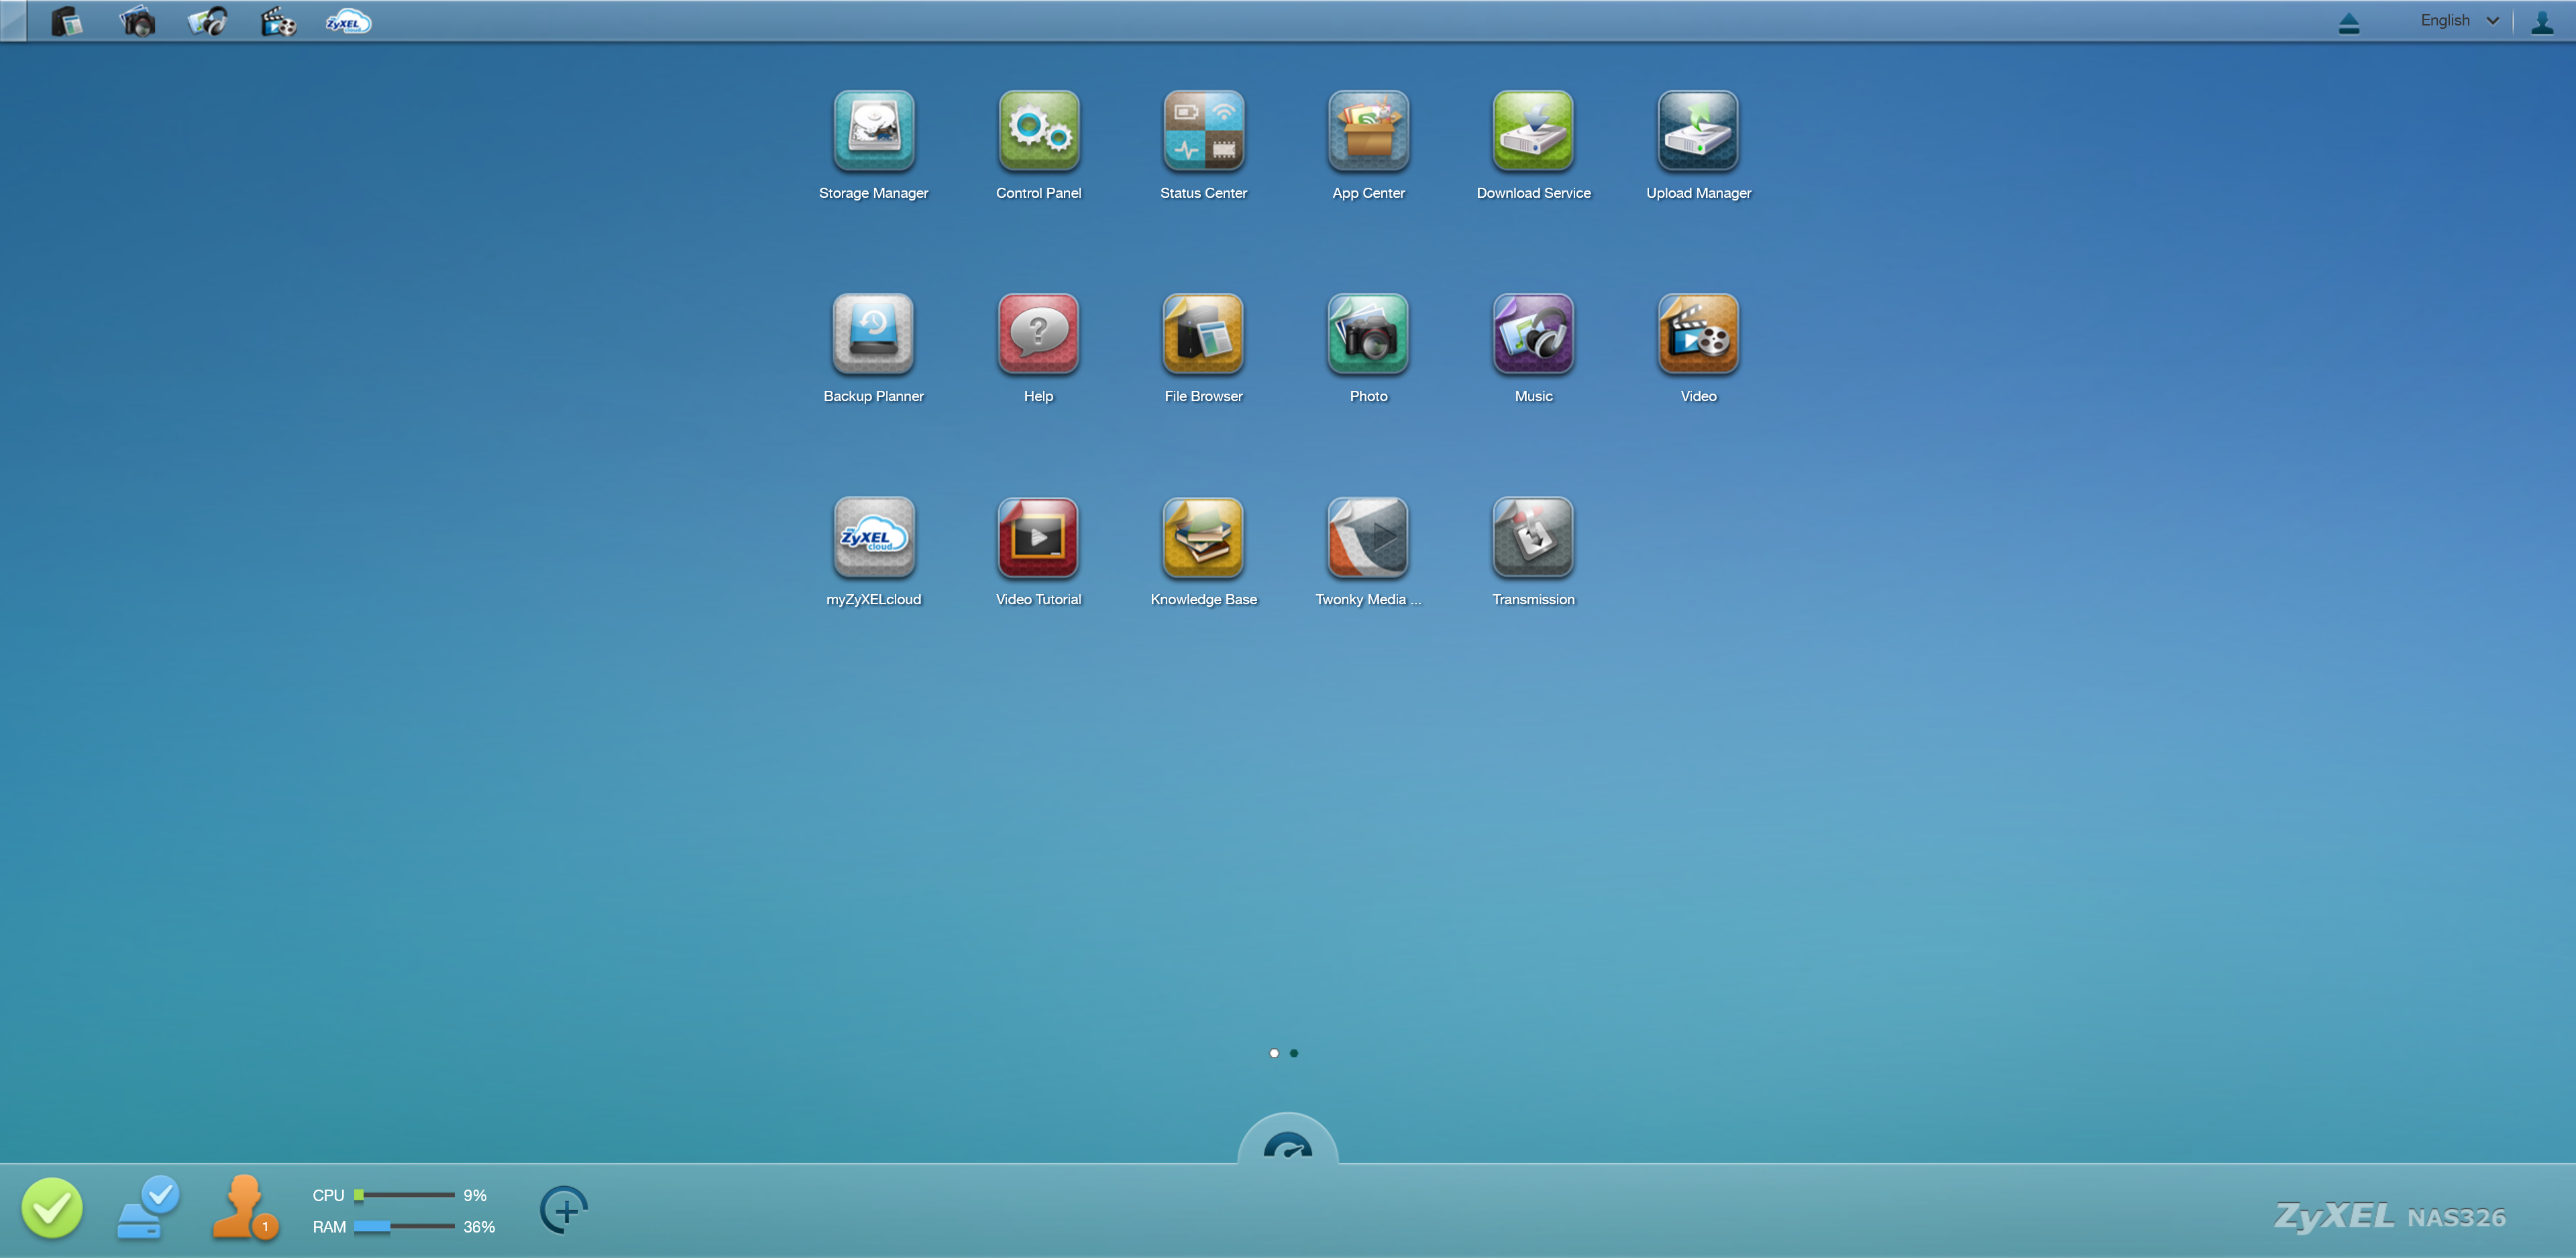Open the App Center
The height and width of the screenshot is (1258, 2576).
(1368, 131)
